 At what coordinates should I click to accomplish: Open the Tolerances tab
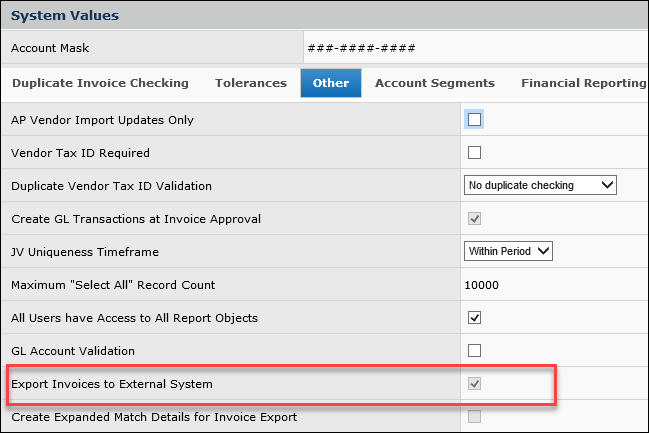pos(251,83)
